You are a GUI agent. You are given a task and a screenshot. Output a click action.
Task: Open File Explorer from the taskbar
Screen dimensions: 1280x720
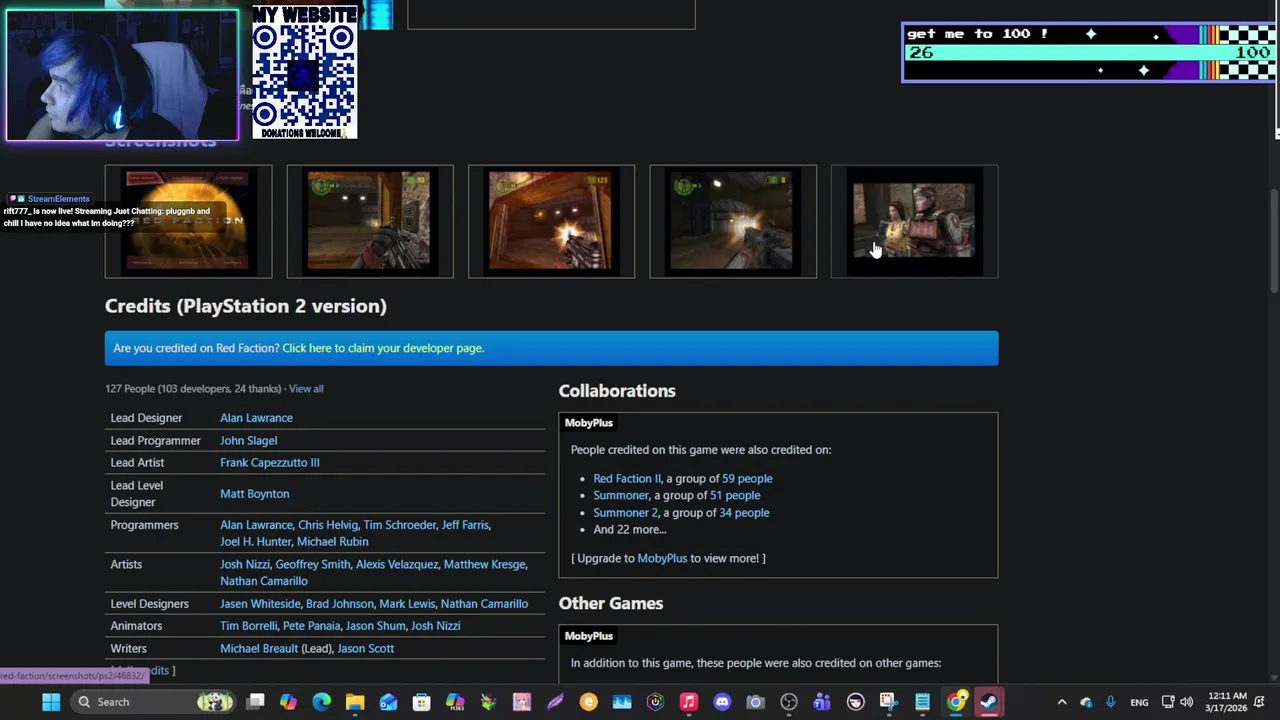[x=355, y=702]
